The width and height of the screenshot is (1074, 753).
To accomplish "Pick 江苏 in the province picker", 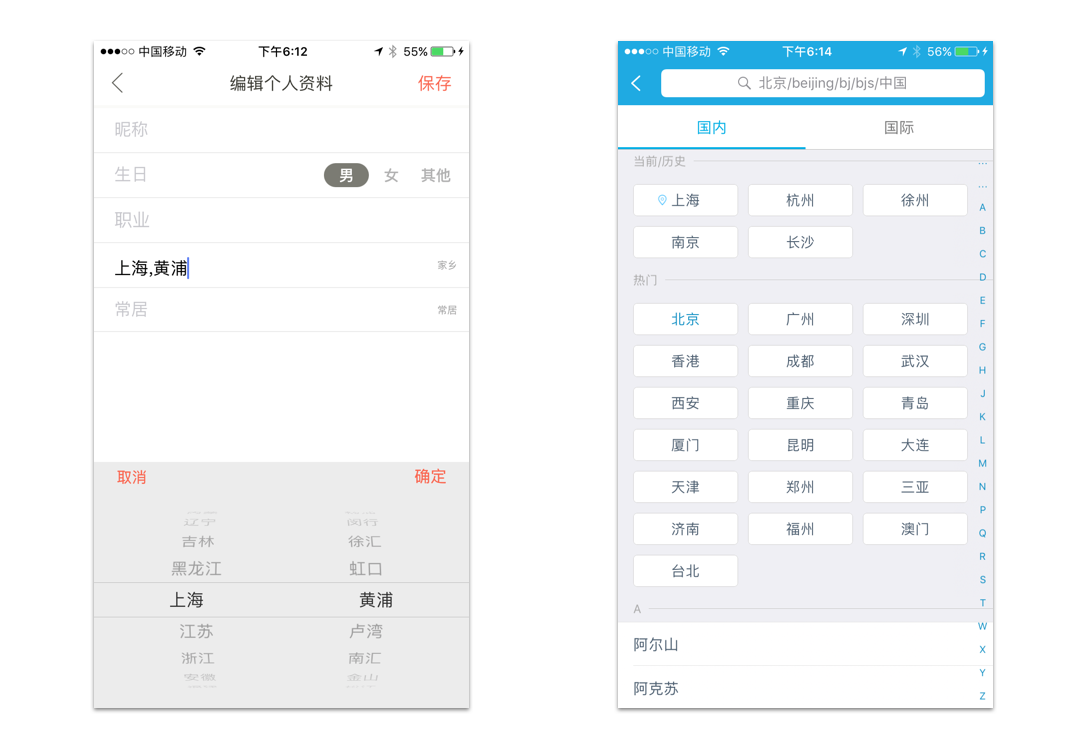I will pos(196,631).
